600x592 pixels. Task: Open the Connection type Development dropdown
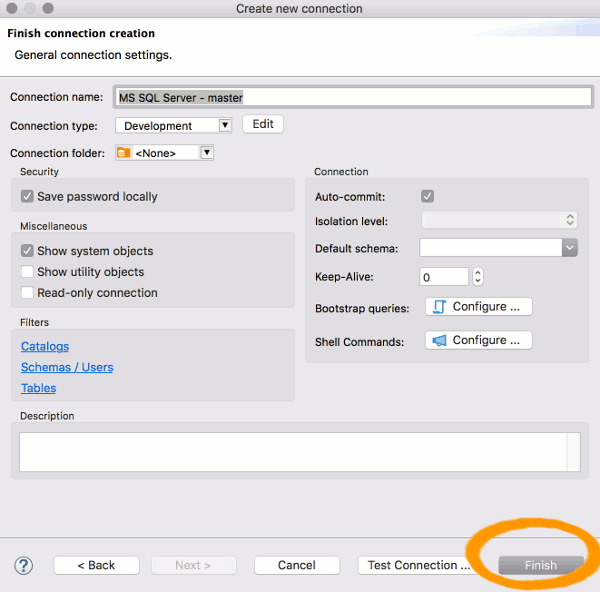click(x=173, y=126)
